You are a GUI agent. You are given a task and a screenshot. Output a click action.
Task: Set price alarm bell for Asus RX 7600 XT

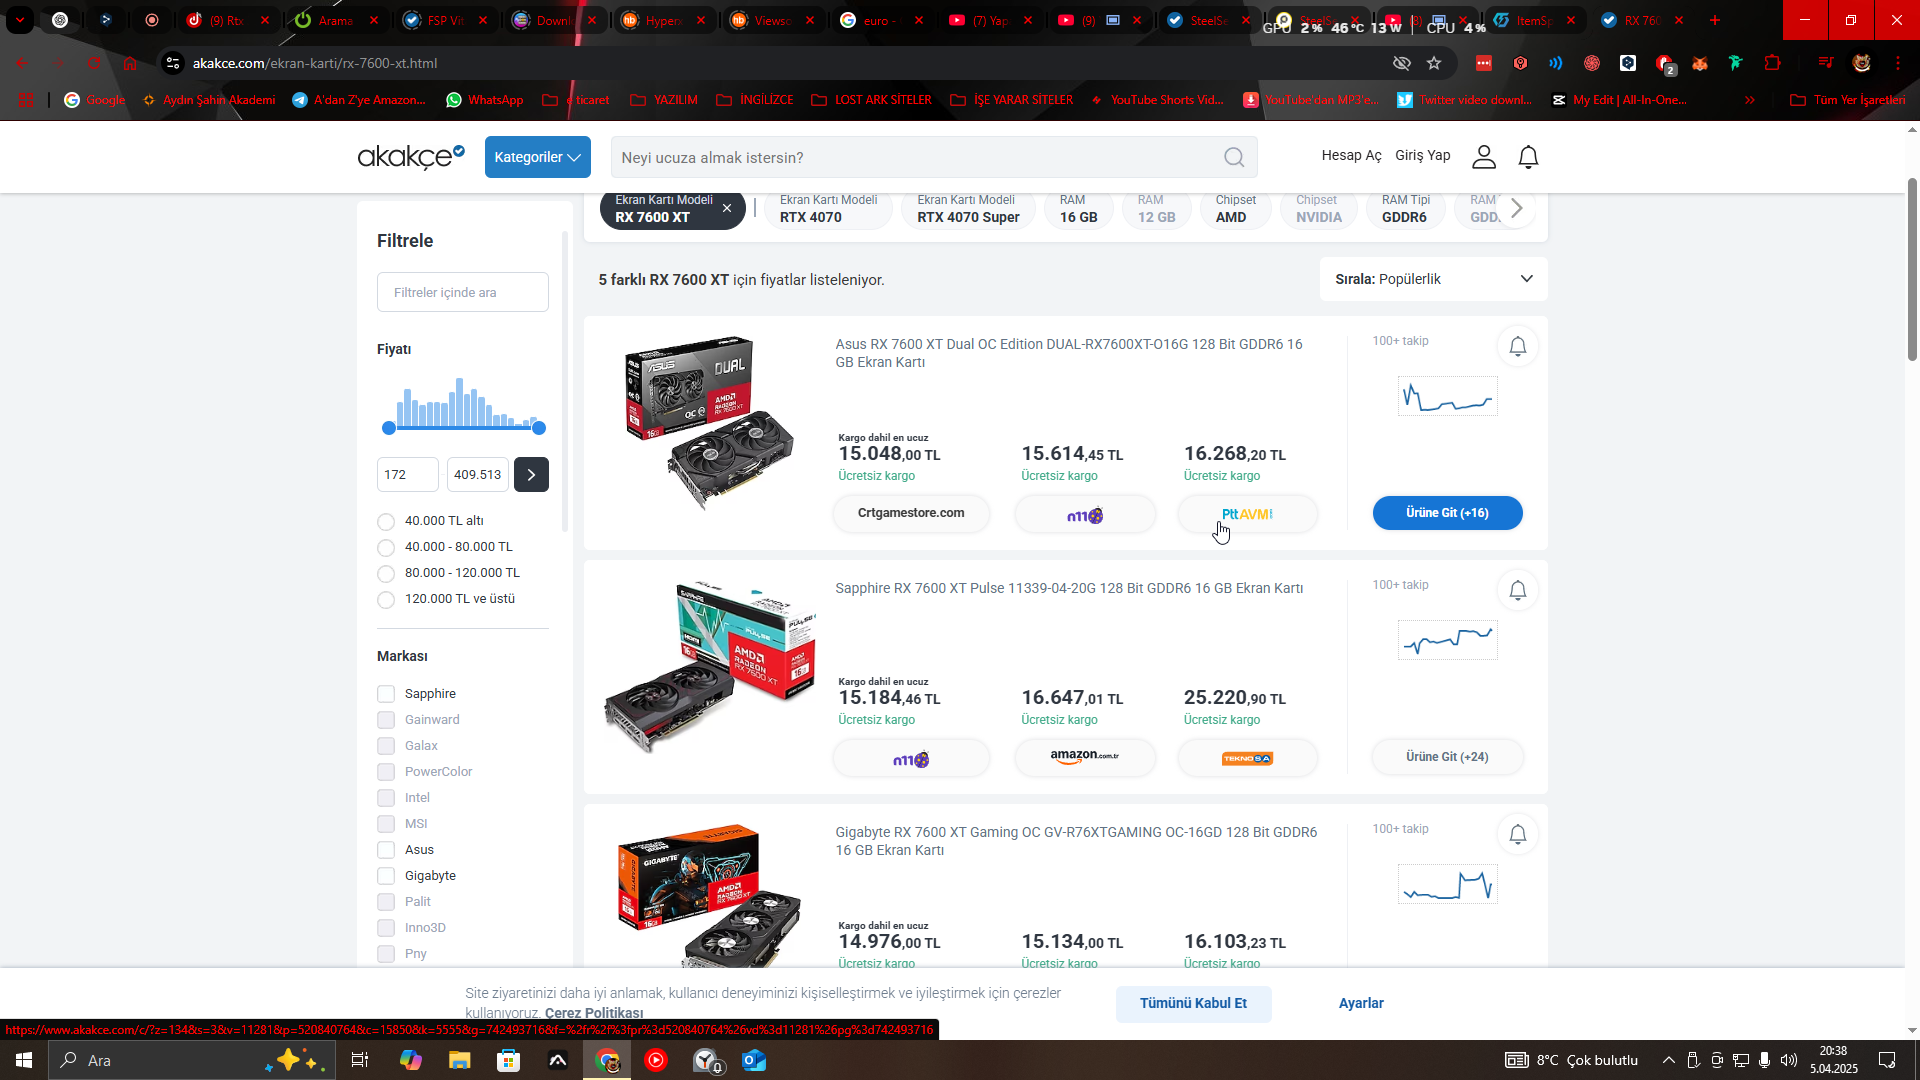[1517, 346]
